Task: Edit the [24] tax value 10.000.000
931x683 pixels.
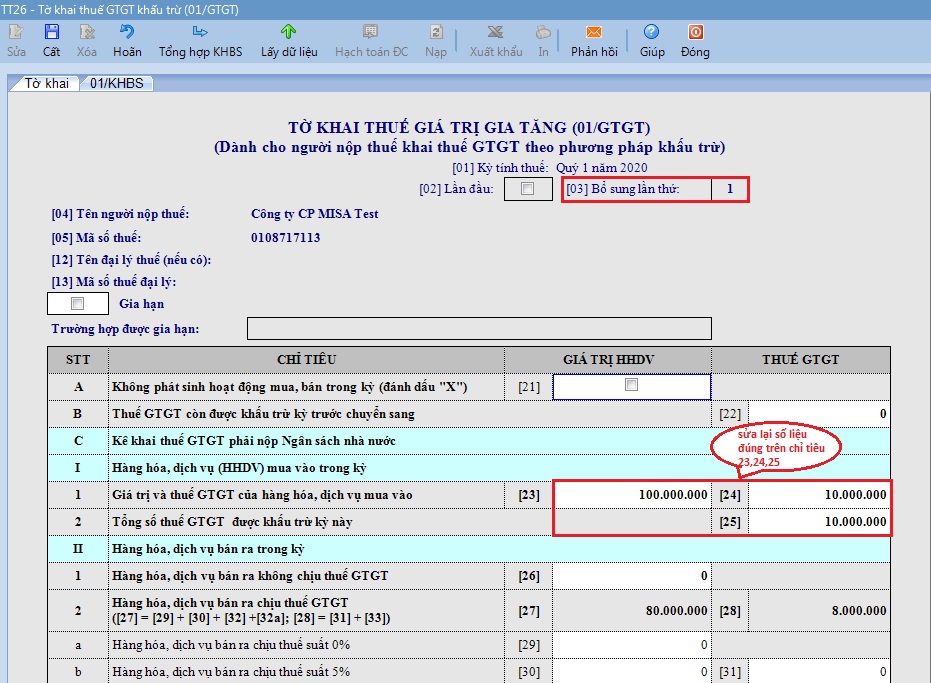Action: [x=819, y=495]
